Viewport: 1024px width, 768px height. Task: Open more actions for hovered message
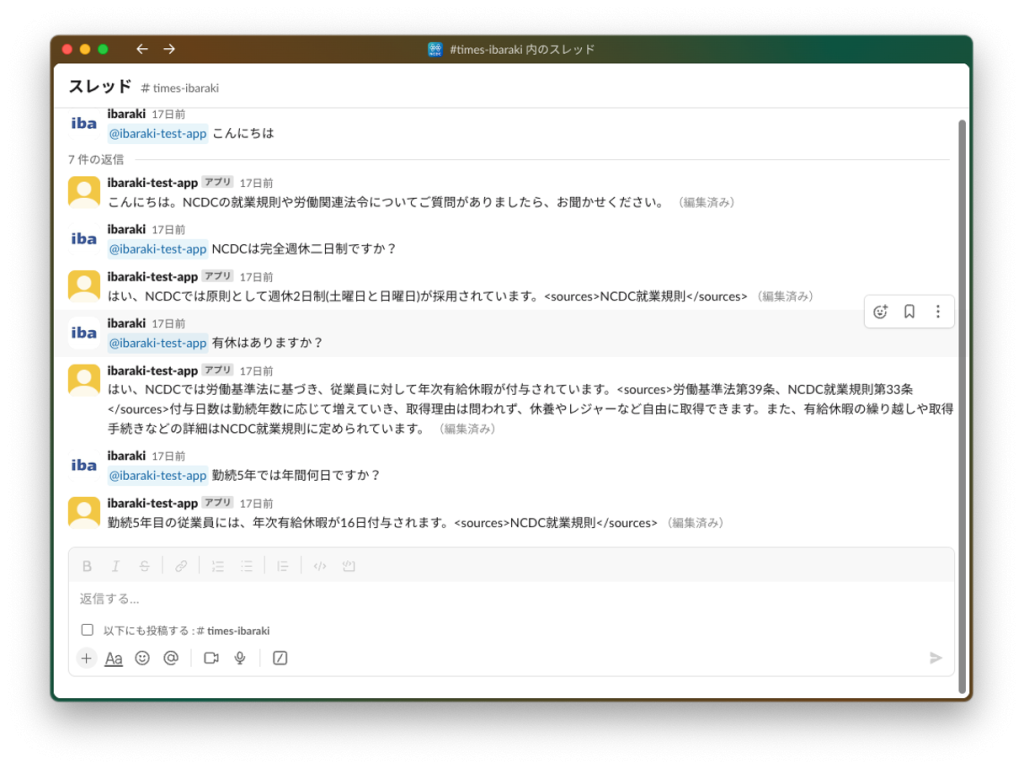[x=937, y=312]
